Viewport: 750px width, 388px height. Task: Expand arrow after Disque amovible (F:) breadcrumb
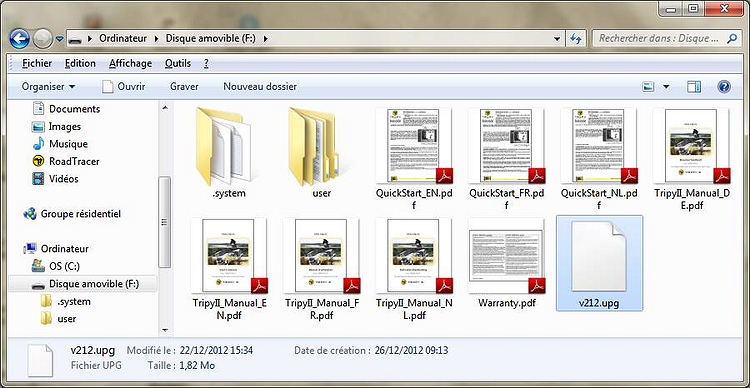pos(266,38)
